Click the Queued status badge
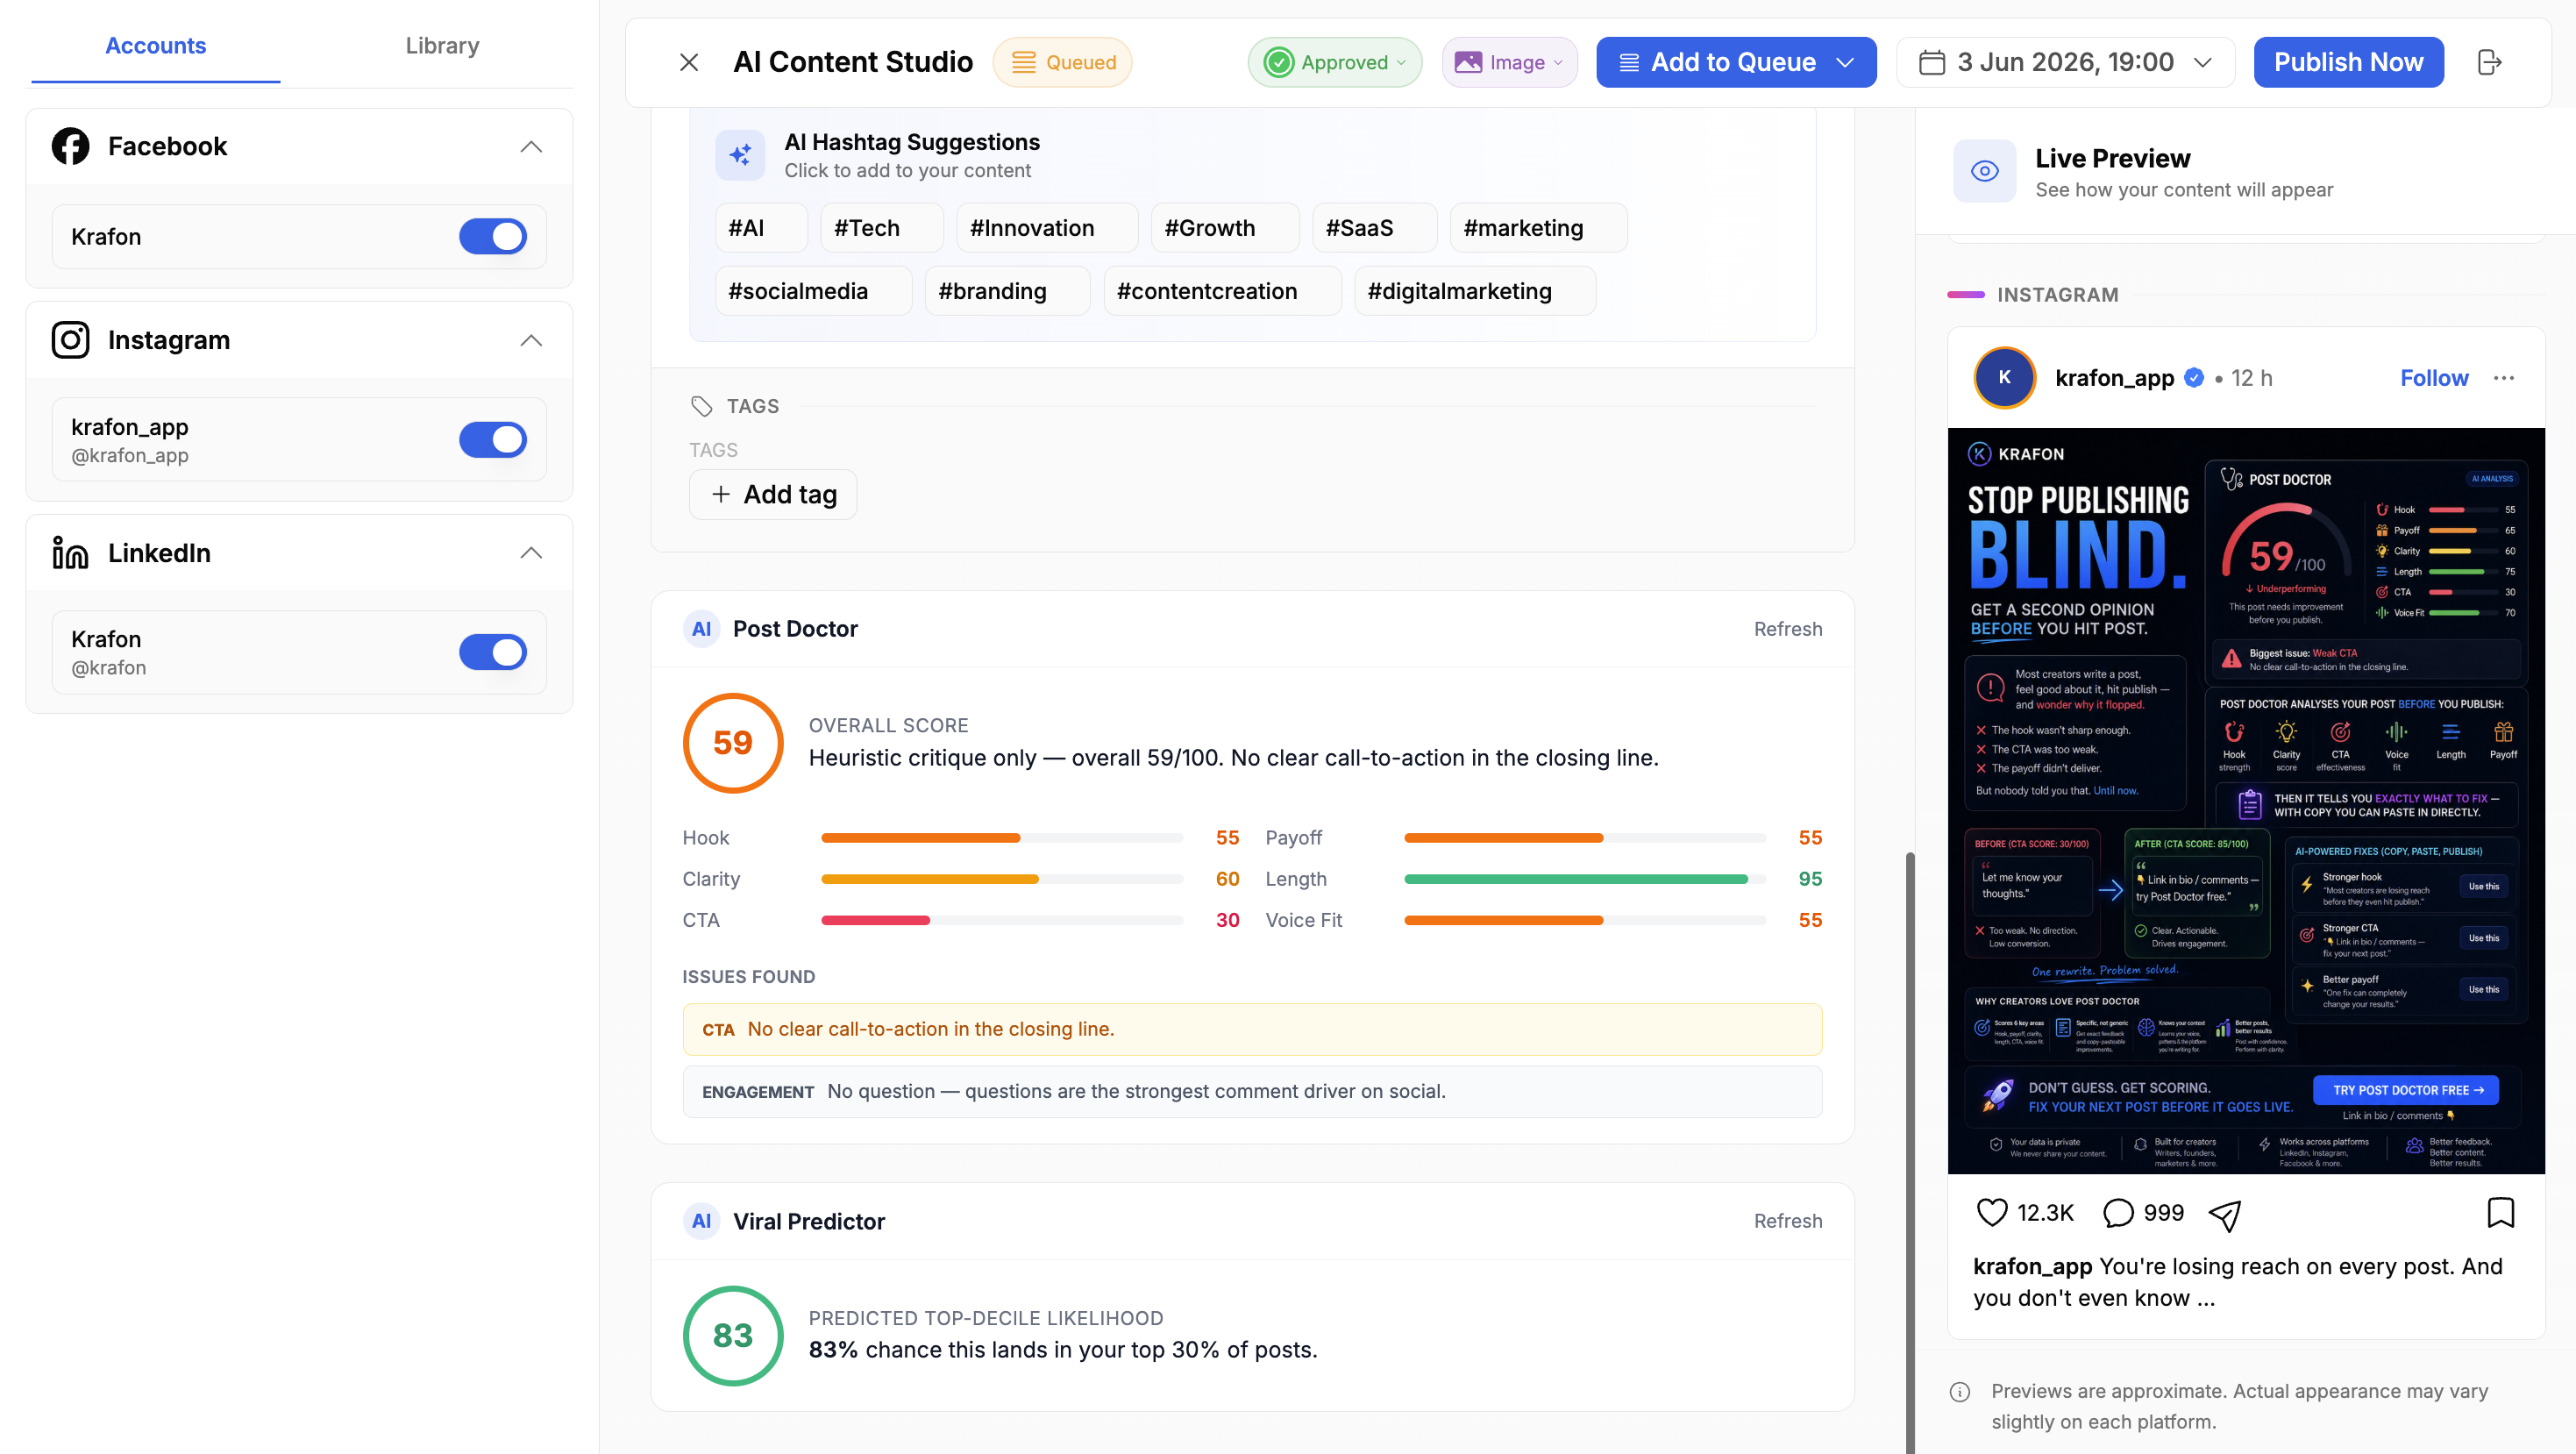The width and height of the screenshot is (2576, 1454). click(x=1062, y=62)
